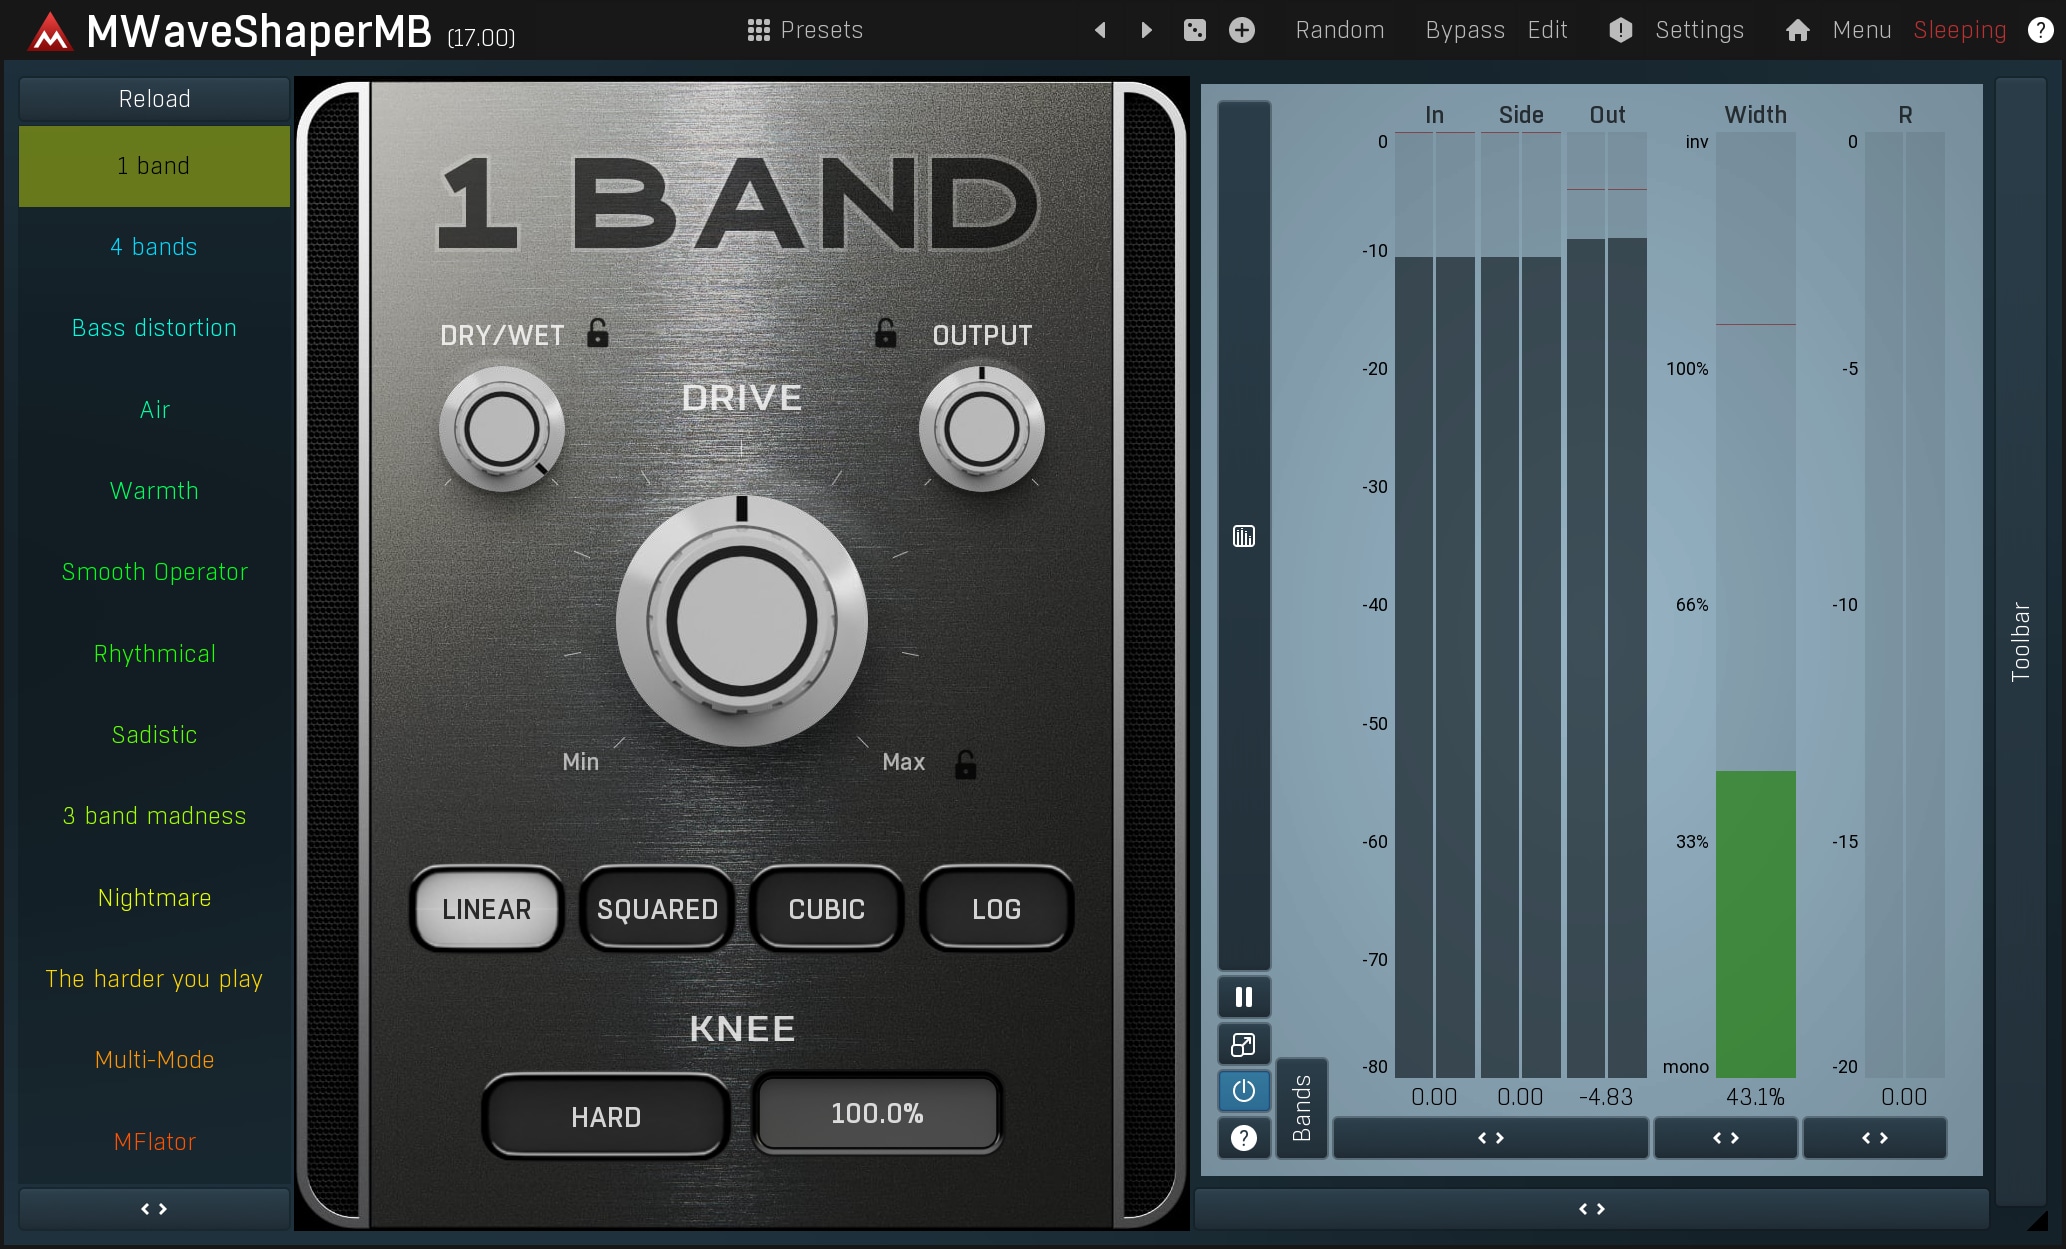Screen dimensions: 2066x1249
Task: Toggle the OUTPUT lock icon
Action: coord(885,332)
